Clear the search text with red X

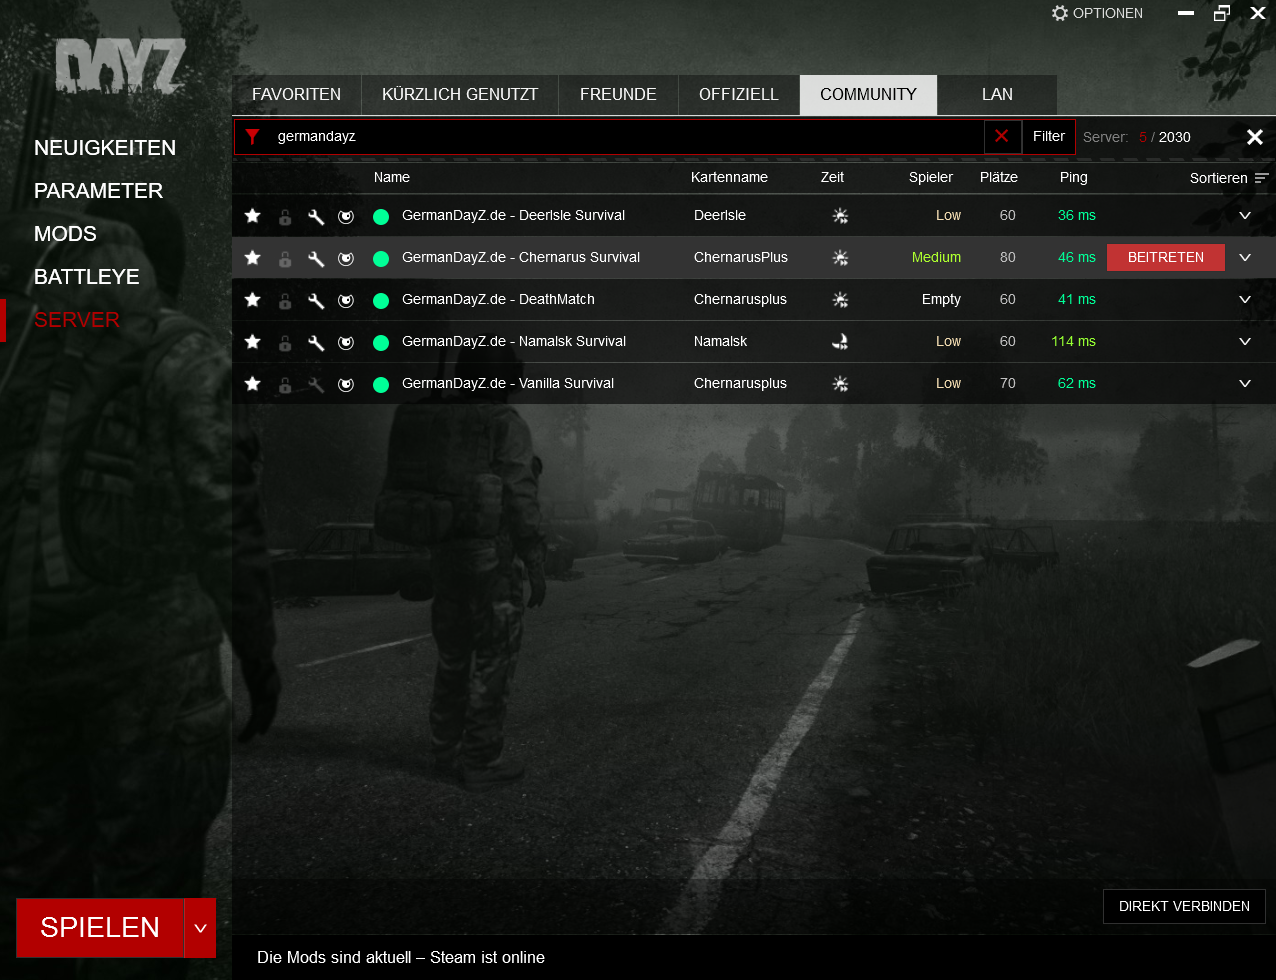[x=1001, y=137]
